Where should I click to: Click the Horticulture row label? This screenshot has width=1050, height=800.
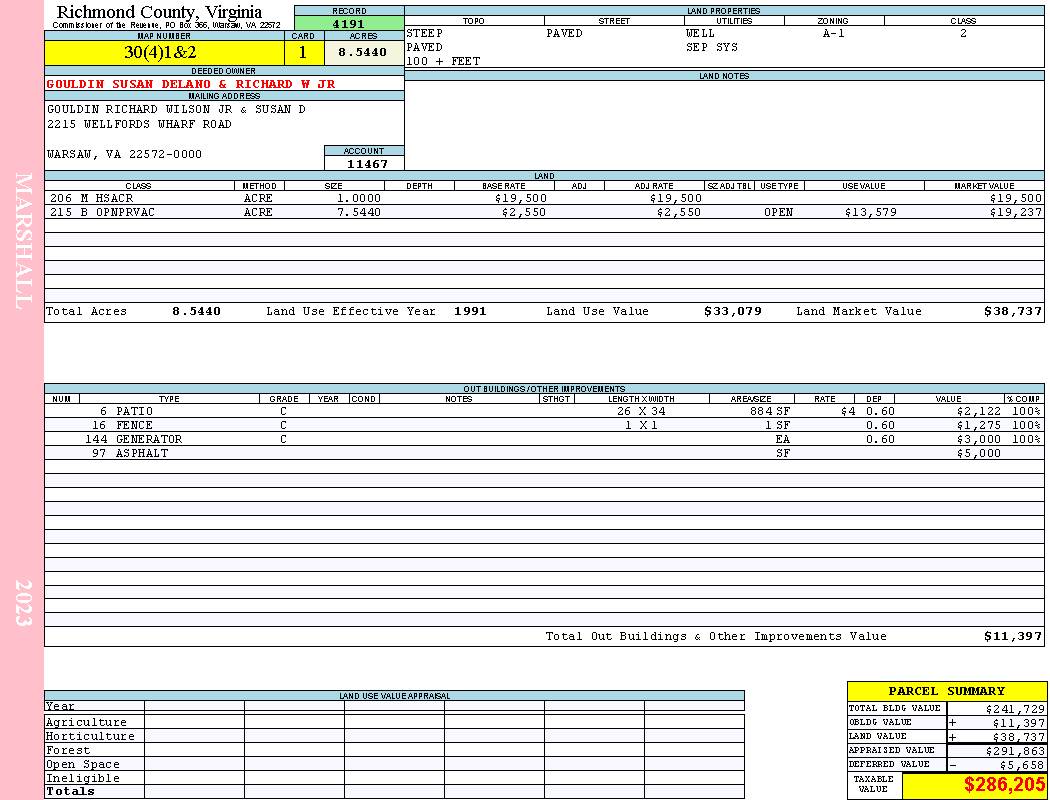[90, 736]
